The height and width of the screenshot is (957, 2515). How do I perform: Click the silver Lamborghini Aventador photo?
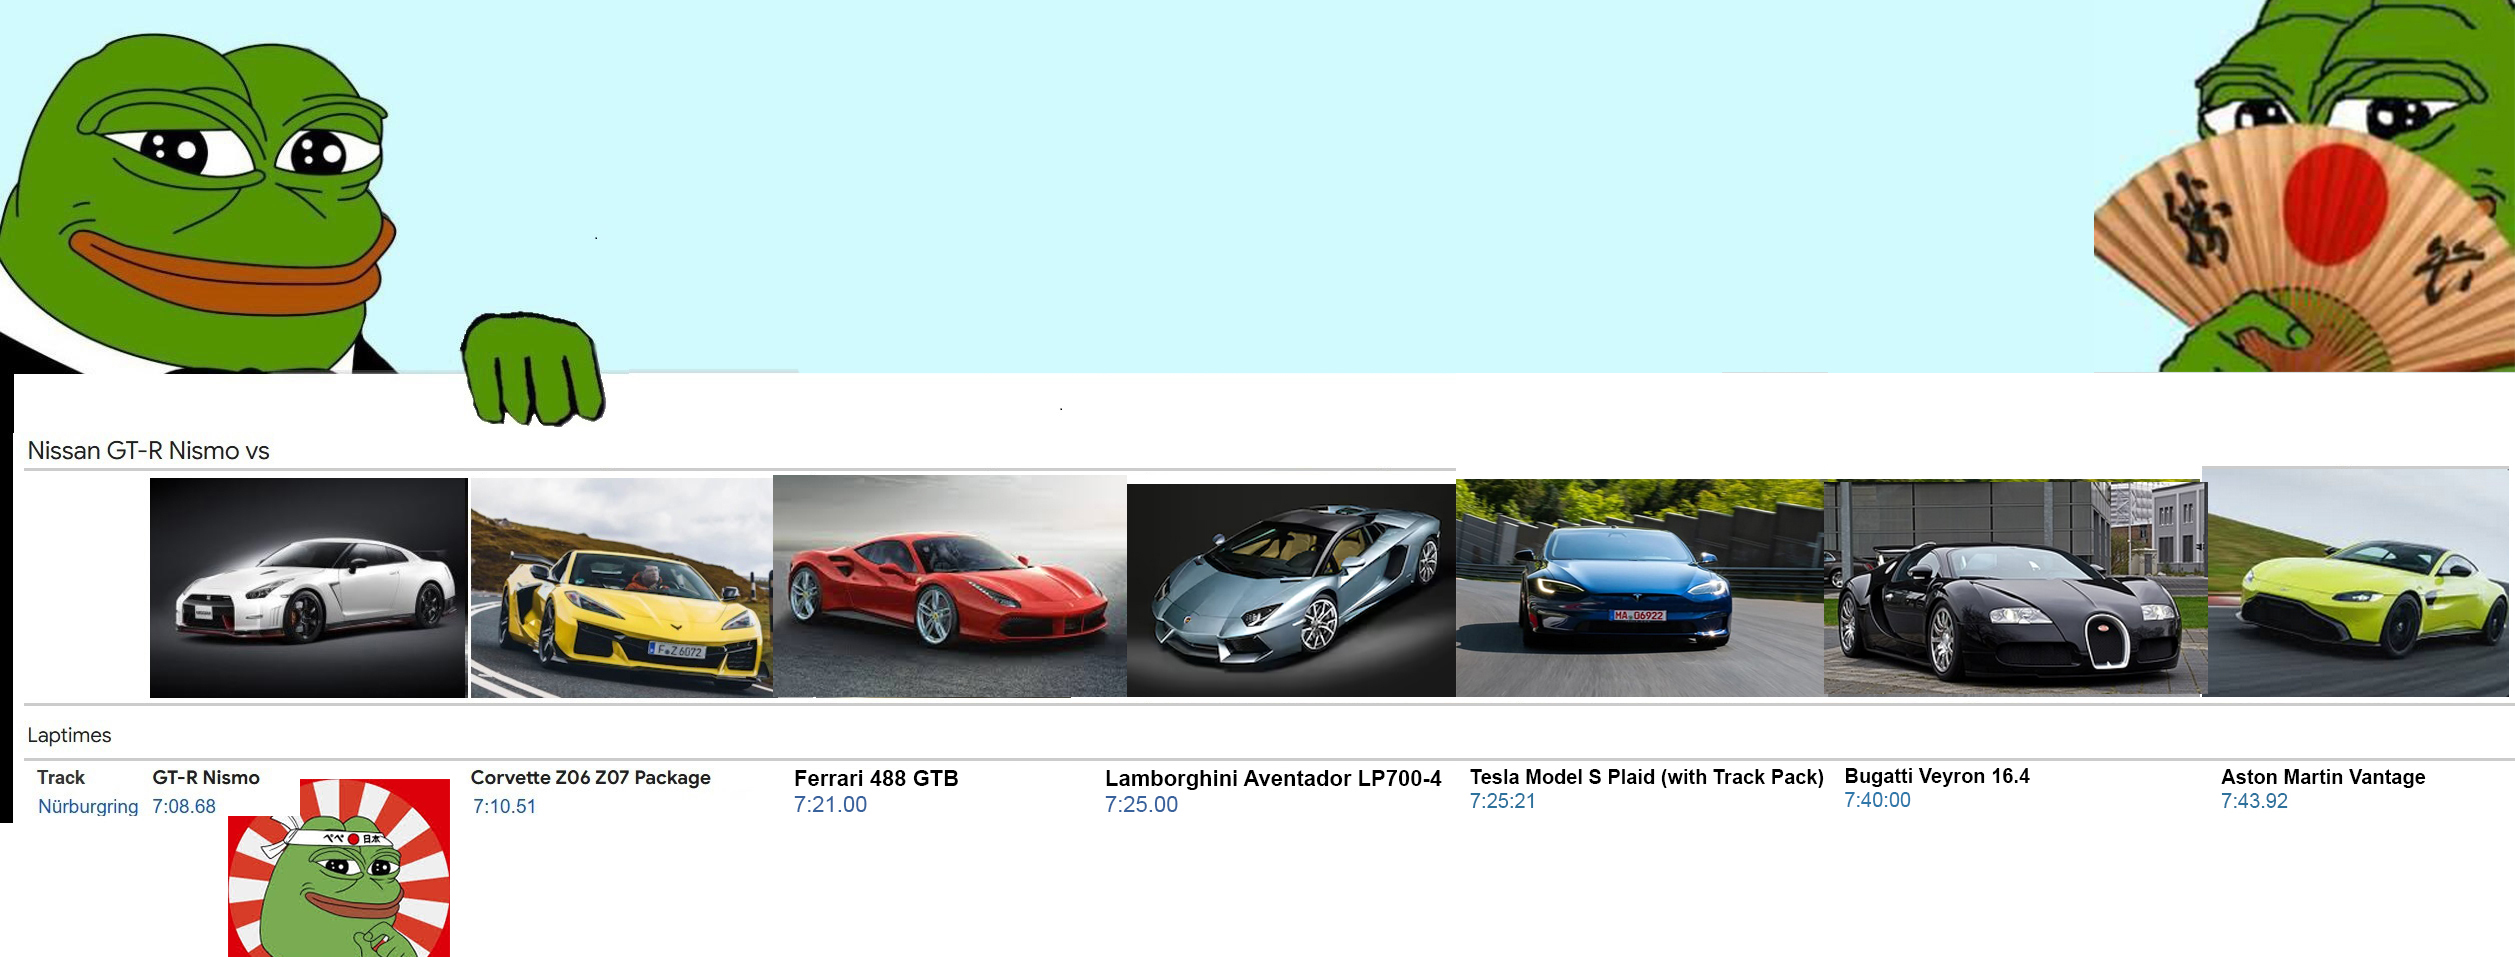pyautogui.click(x=1291, y=590)
